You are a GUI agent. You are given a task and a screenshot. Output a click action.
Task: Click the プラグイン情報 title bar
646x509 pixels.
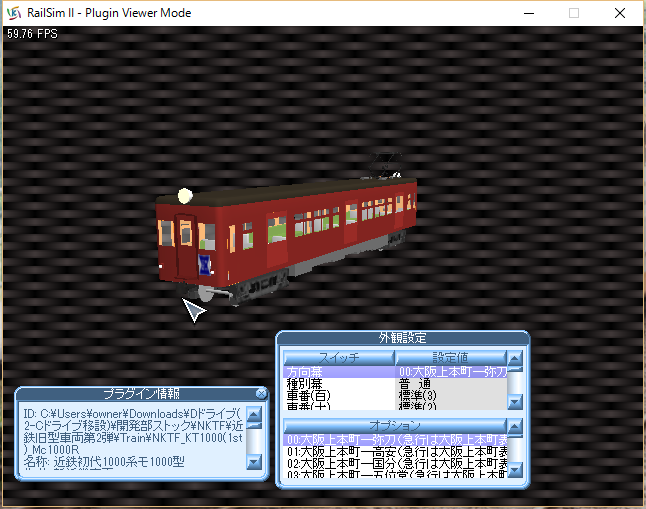[141, 394]
